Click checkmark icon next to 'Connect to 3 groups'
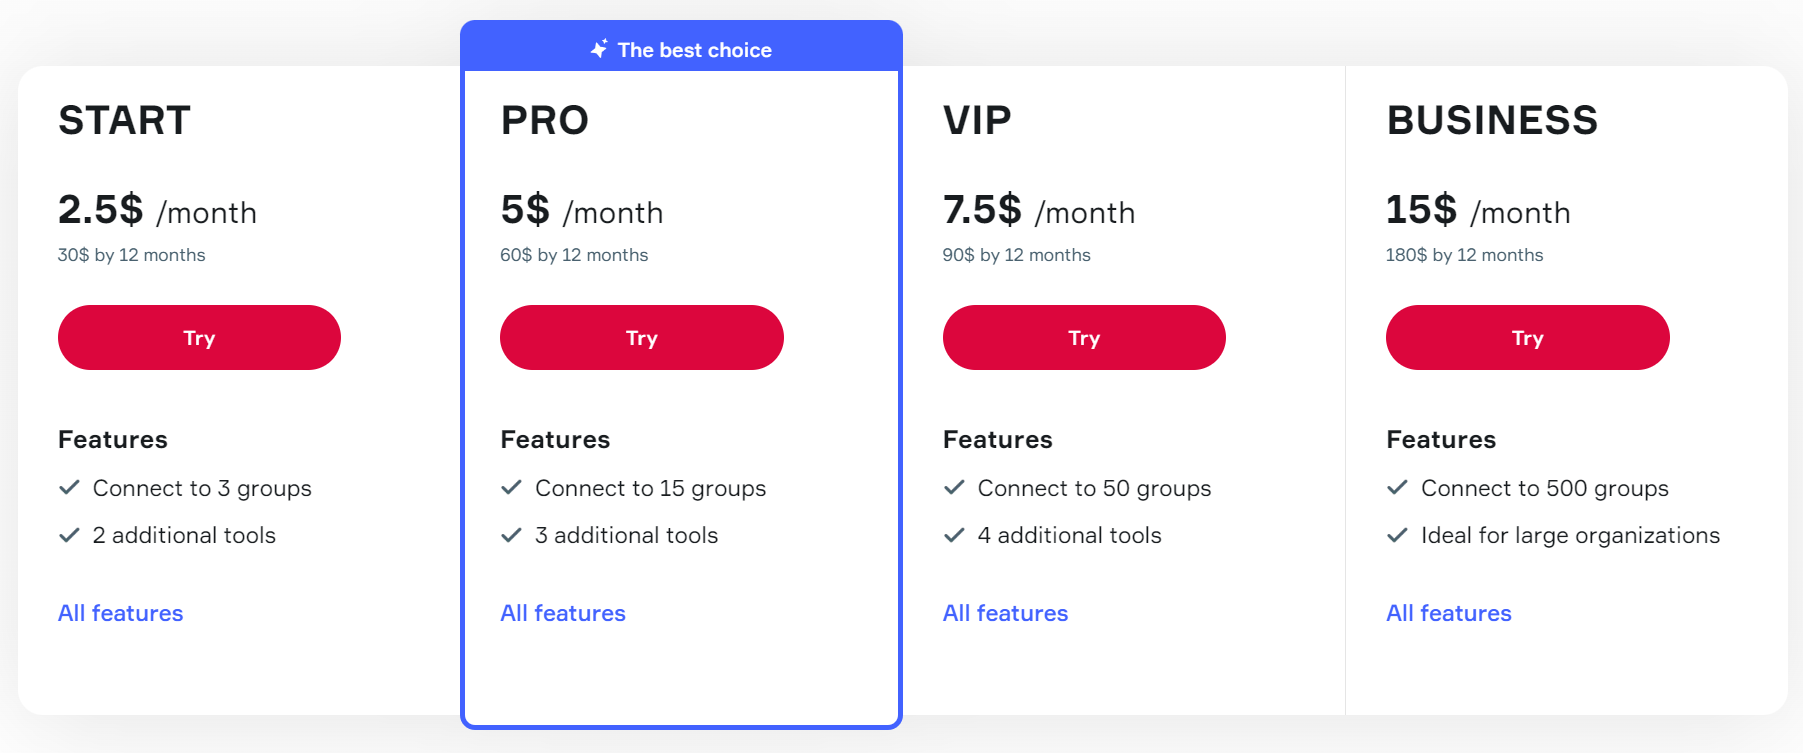Viewport: 1803px width, 753px height. point(69,488)
